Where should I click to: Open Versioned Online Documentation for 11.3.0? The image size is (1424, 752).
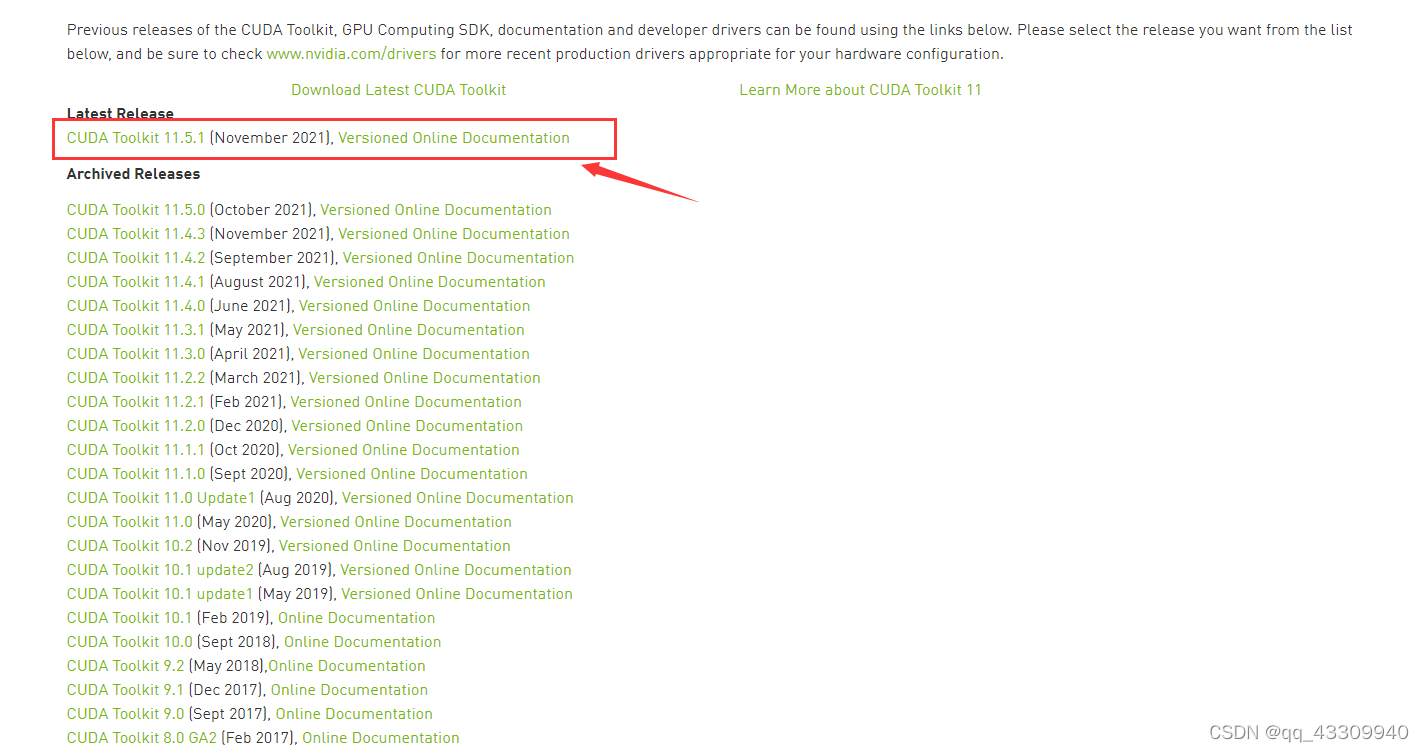coord(414,354)
